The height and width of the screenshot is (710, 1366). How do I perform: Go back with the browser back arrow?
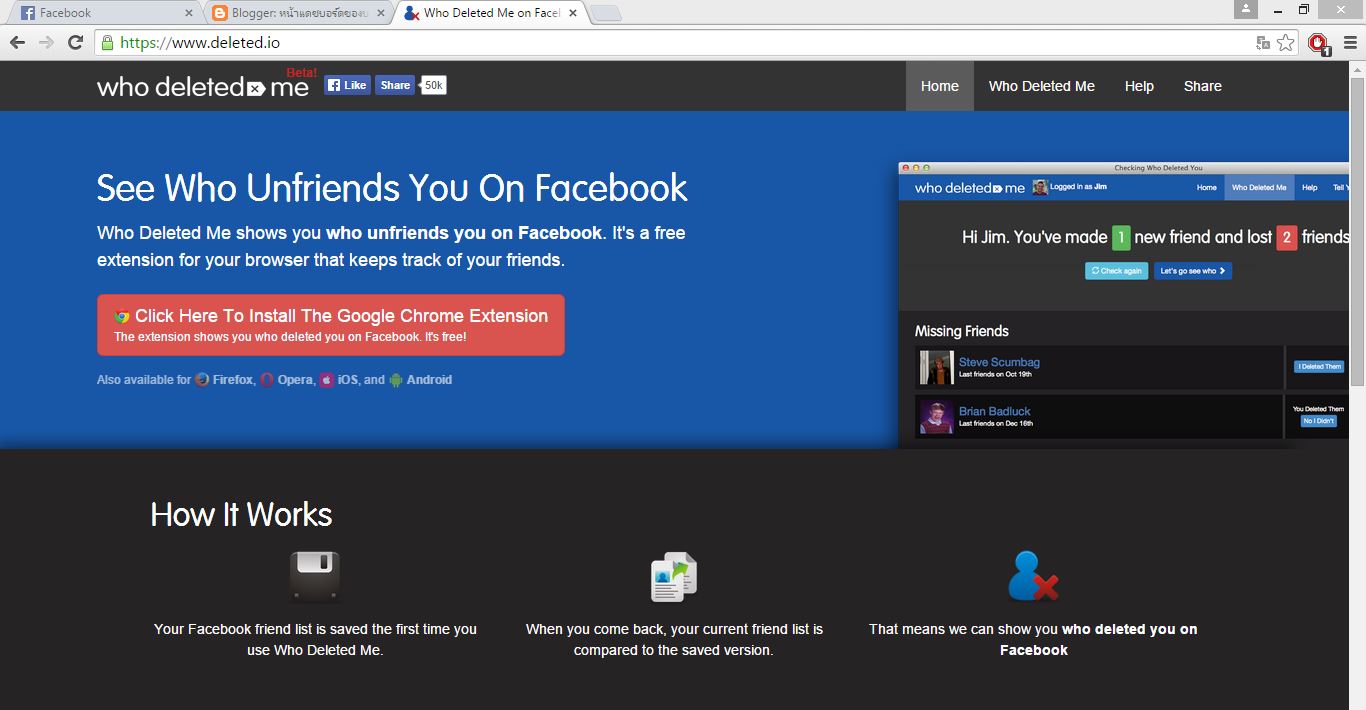tap(17, 43)
